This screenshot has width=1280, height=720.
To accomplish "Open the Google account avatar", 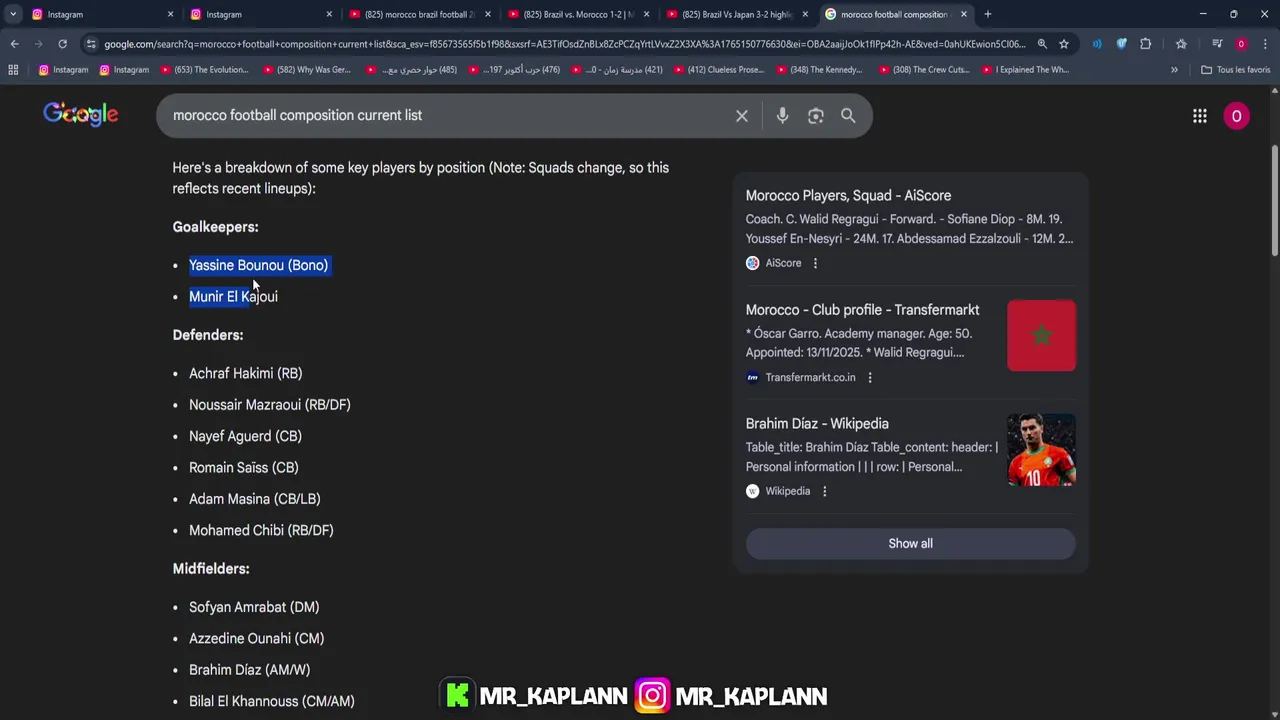I will click(1236, 116).
